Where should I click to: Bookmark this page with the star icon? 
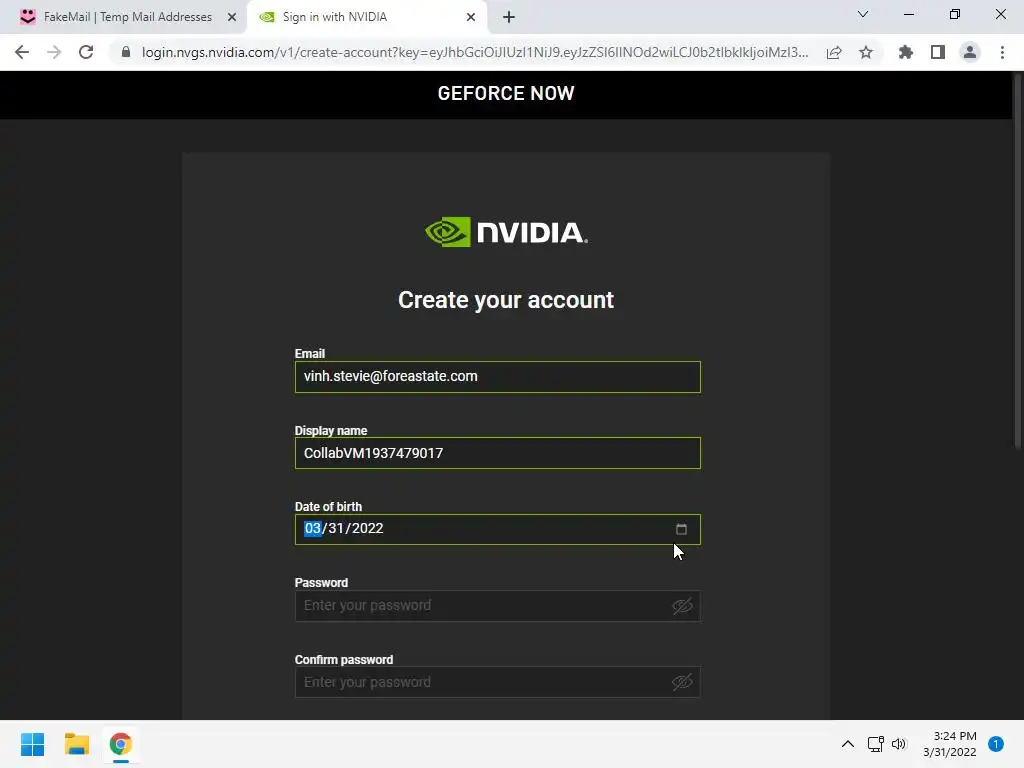pyautogui.click(x=866, y=52)
